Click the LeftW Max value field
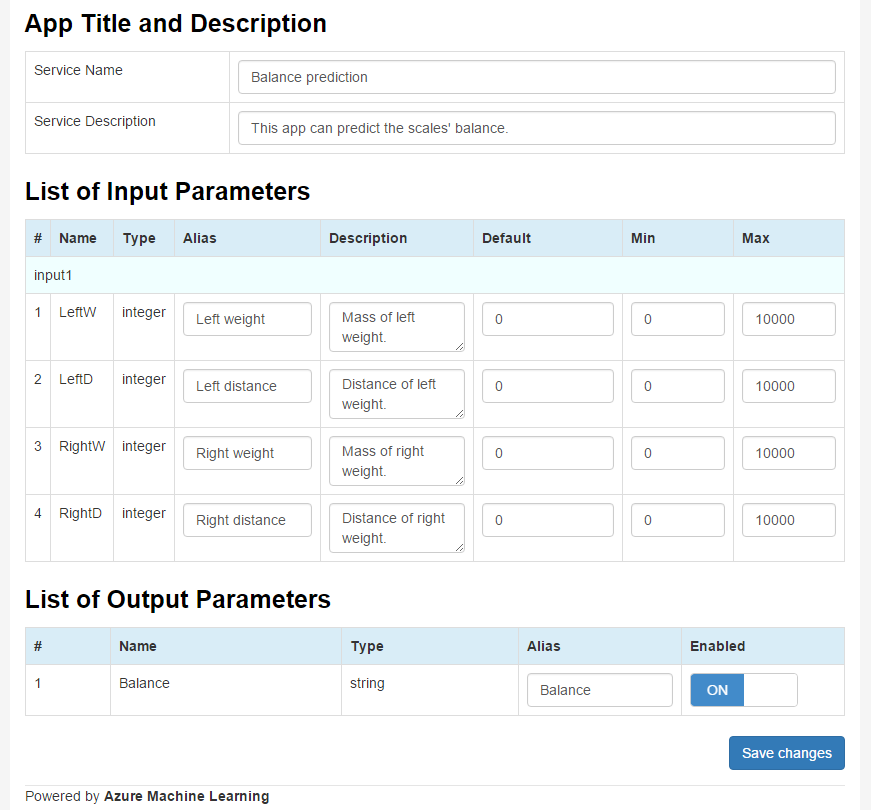The image size is (871, 810). point(789,319)
